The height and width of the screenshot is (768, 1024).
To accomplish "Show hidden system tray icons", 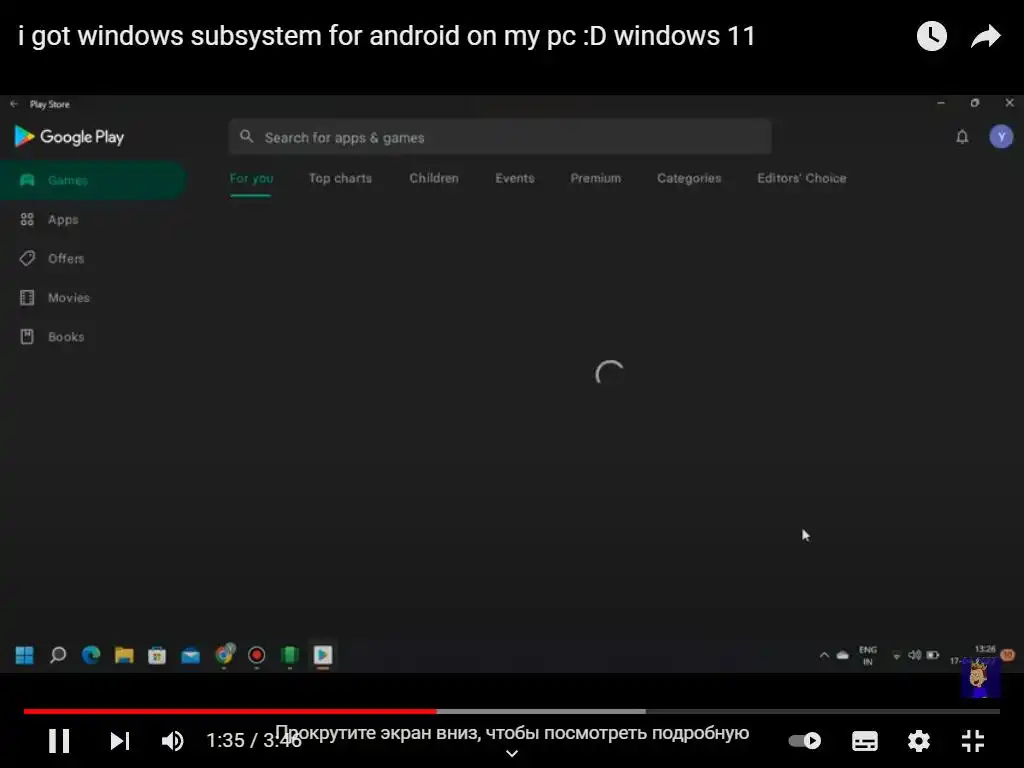I will tap(824, 655).
